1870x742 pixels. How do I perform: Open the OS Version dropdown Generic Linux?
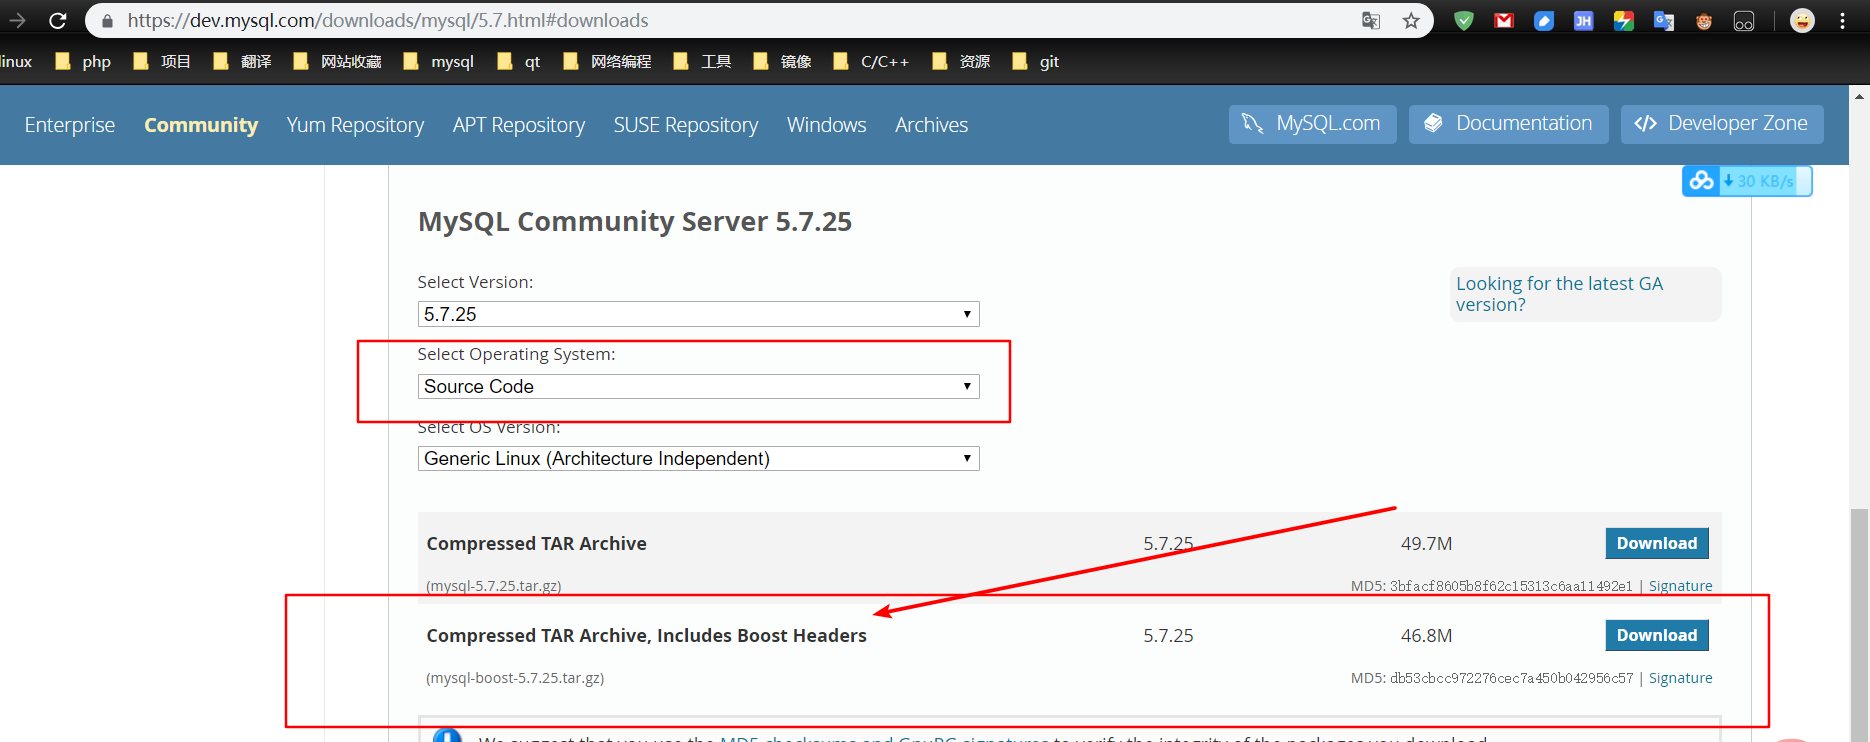[698, 458]
